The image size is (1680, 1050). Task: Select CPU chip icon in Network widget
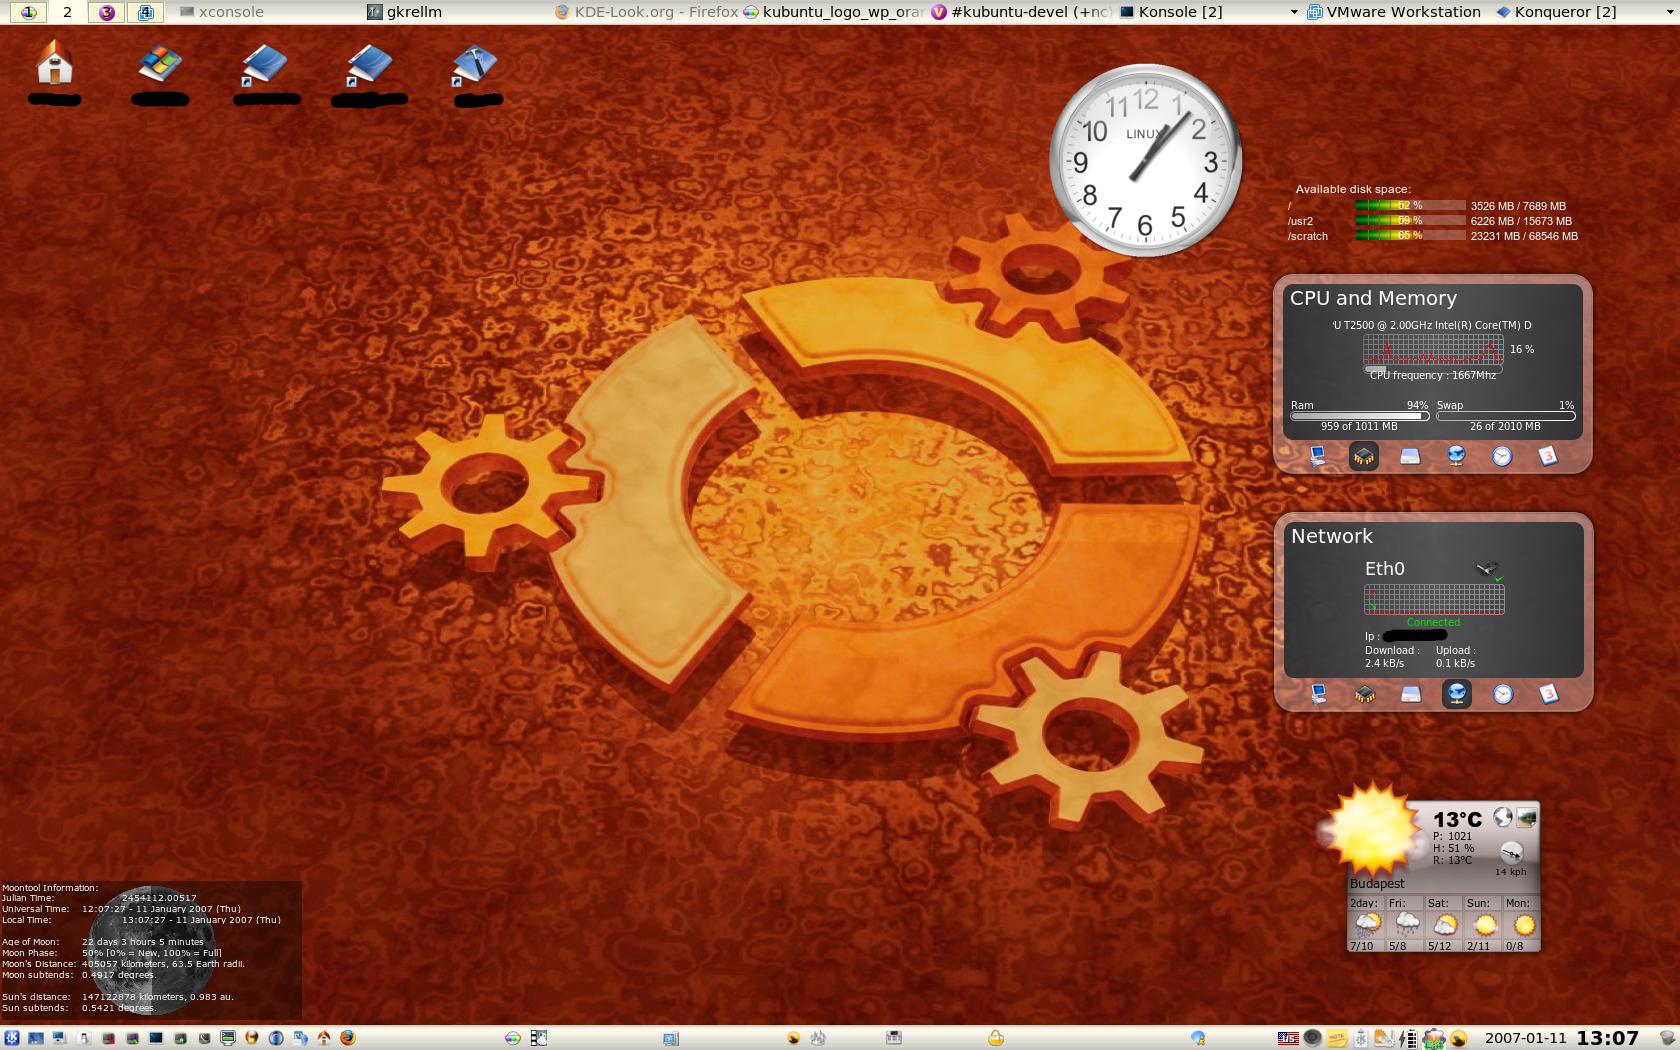click(x=1365, y=694)
